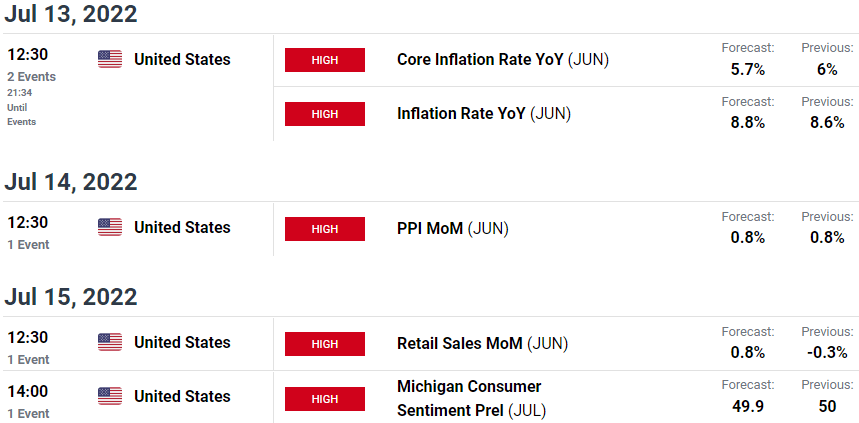Click the Jul 13, 2022 date header
The width and height of the screenshot is (859, 423).
(71, 14)
